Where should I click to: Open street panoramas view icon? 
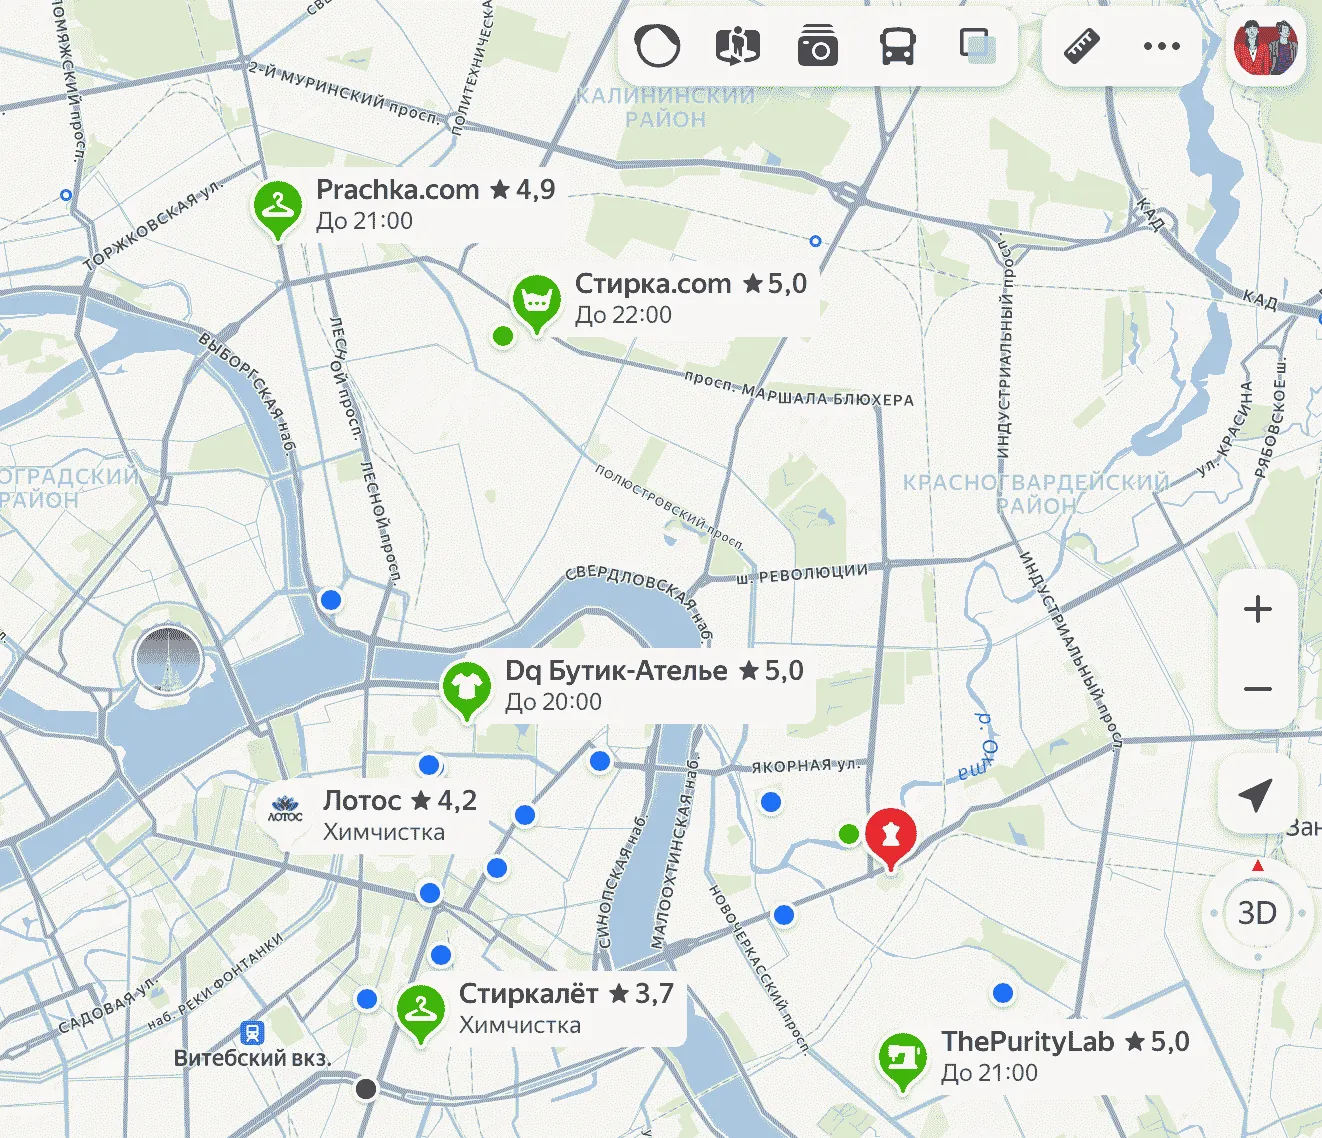pyautogui.click(x=738, y=46)
